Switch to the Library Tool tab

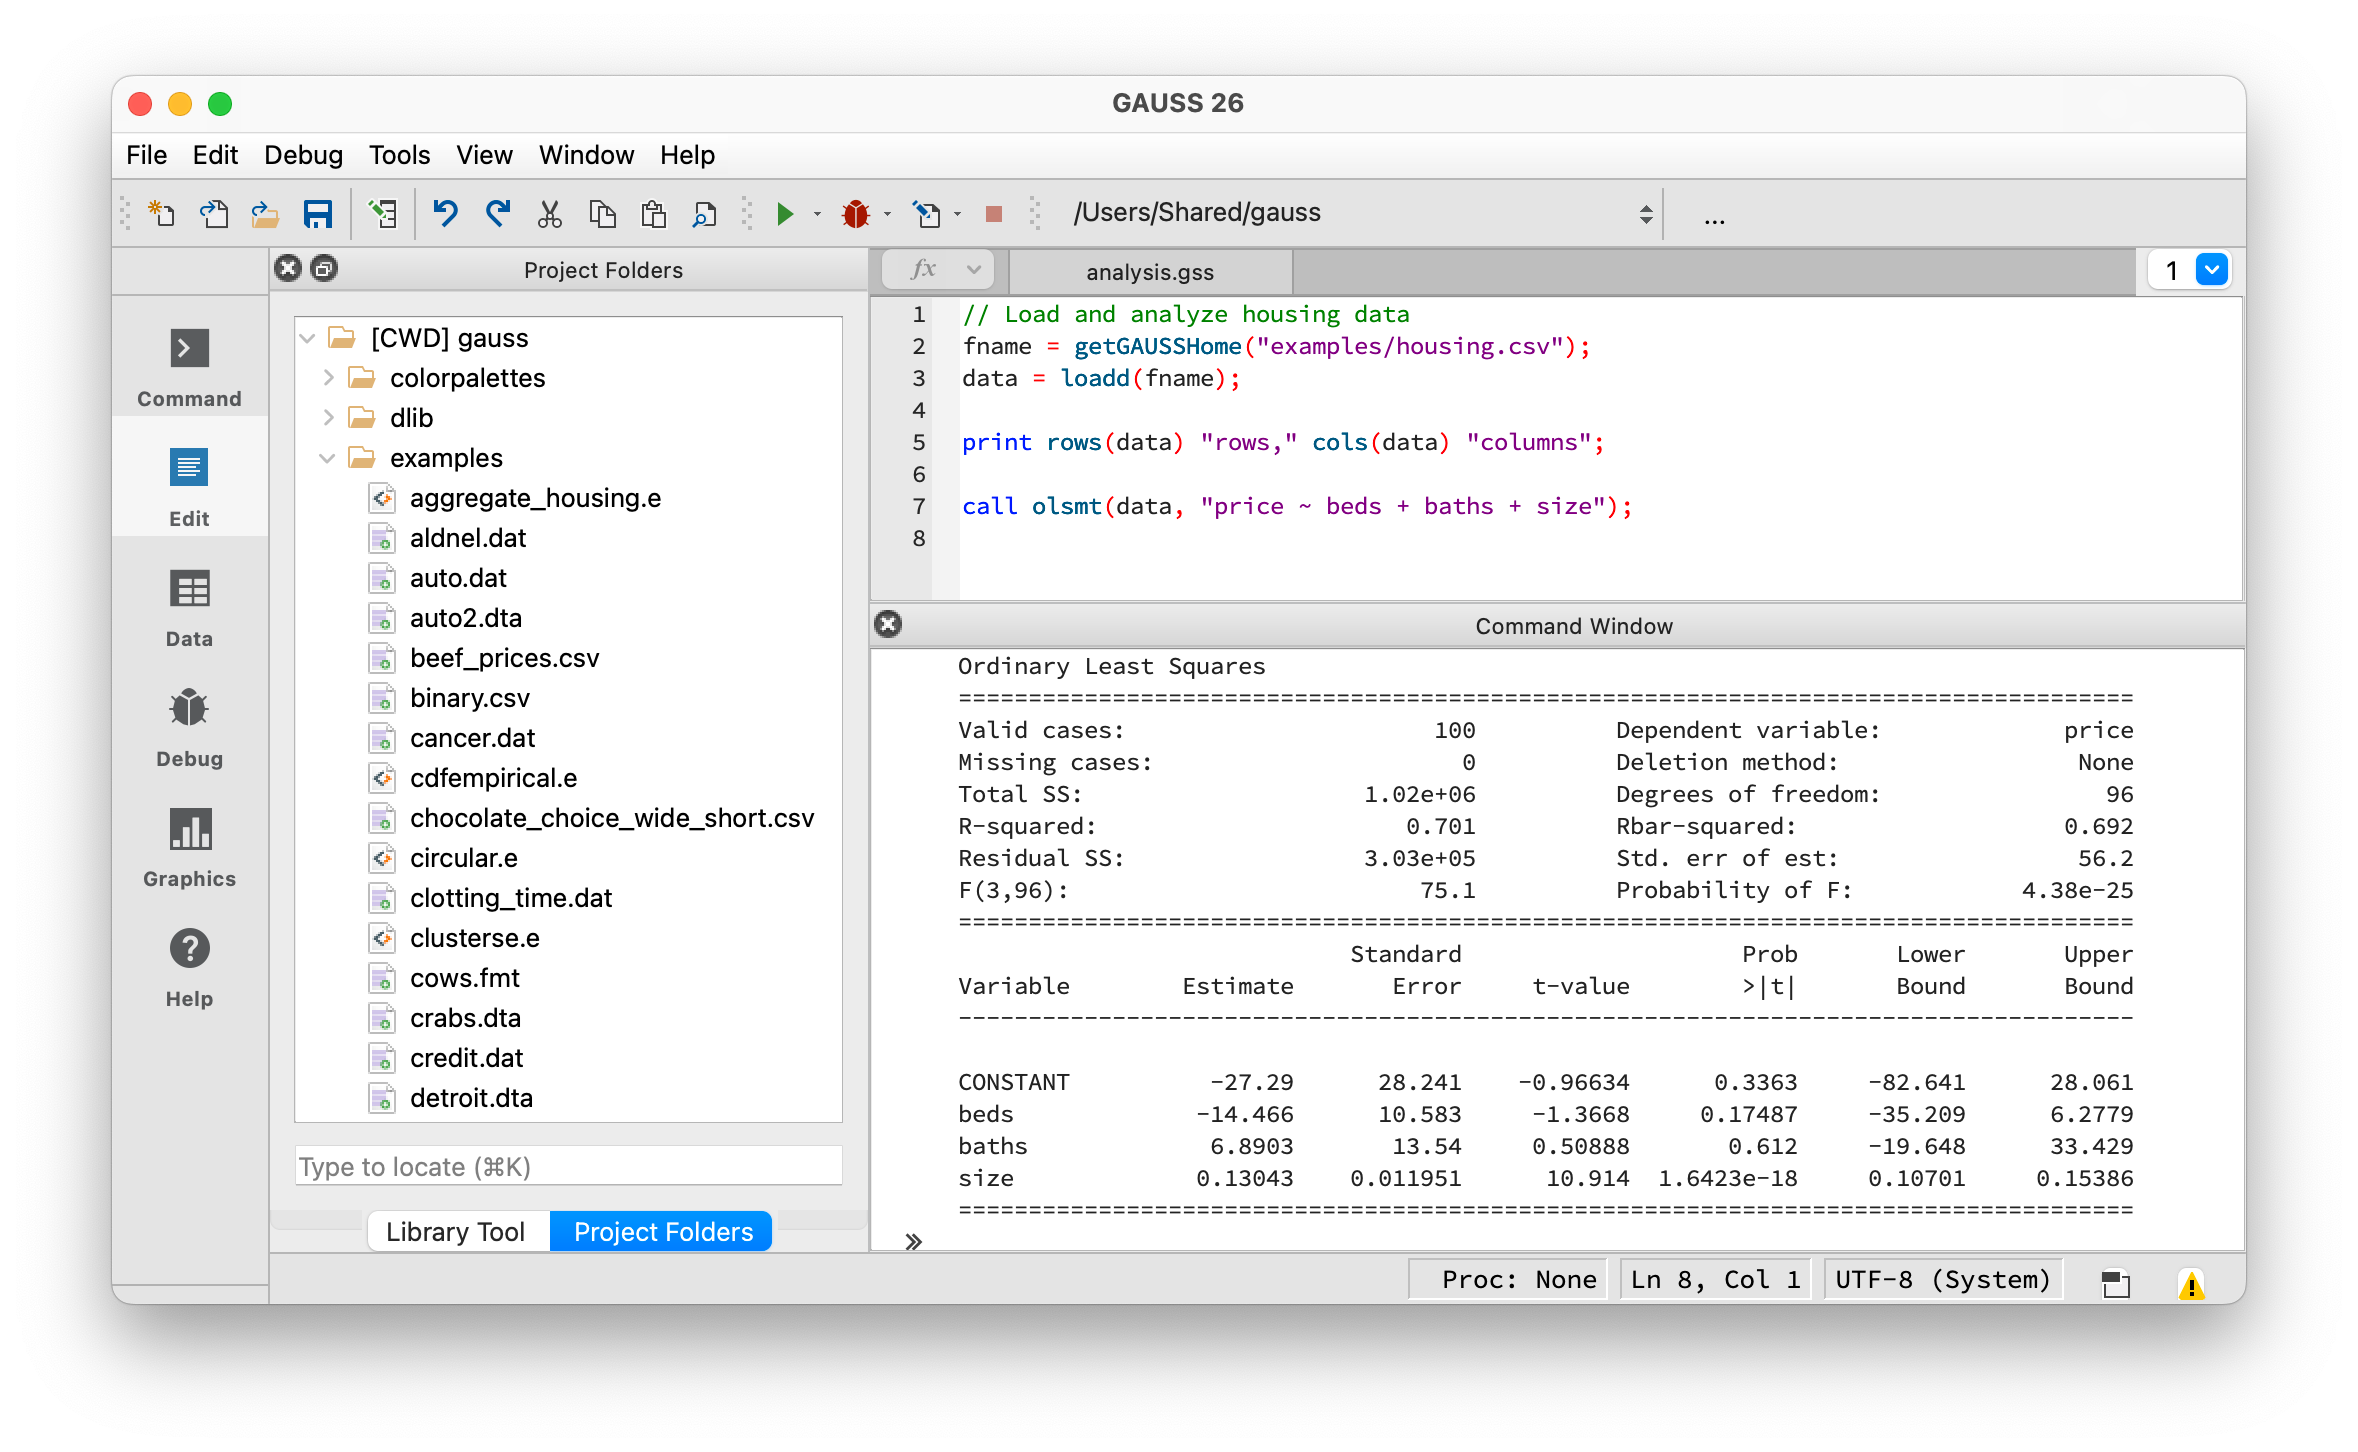tap(455, 1231)
